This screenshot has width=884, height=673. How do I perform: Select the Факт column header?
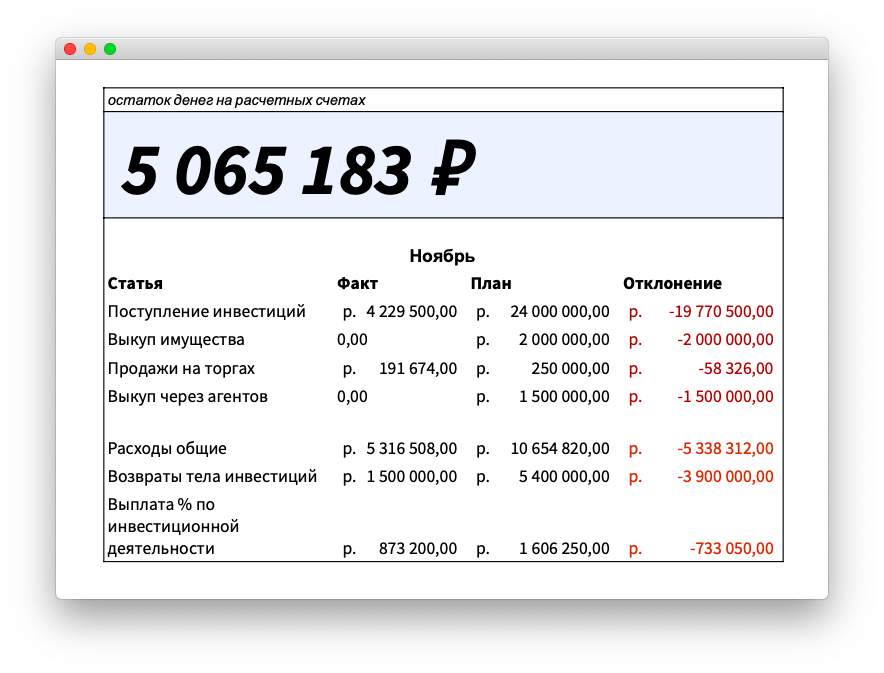click(357, 283)
